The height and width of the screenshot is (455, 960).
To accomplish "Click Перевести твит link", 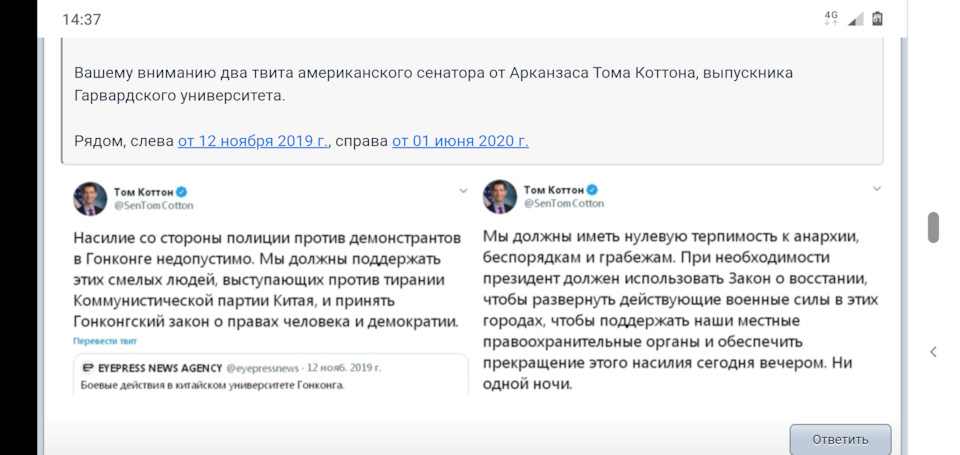I will pyautogui.click(x=105, y=341).
